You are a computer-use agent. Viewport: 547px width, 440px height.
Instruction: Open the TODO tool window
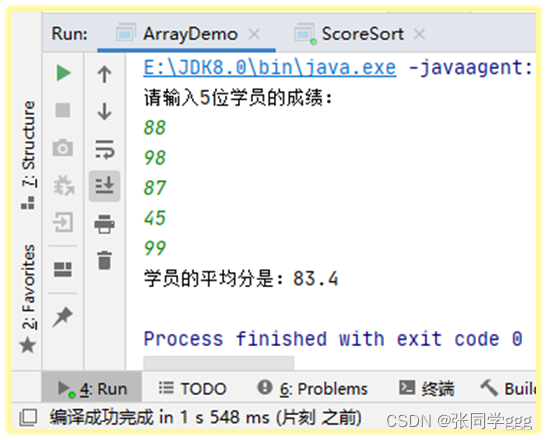[193, 388]
